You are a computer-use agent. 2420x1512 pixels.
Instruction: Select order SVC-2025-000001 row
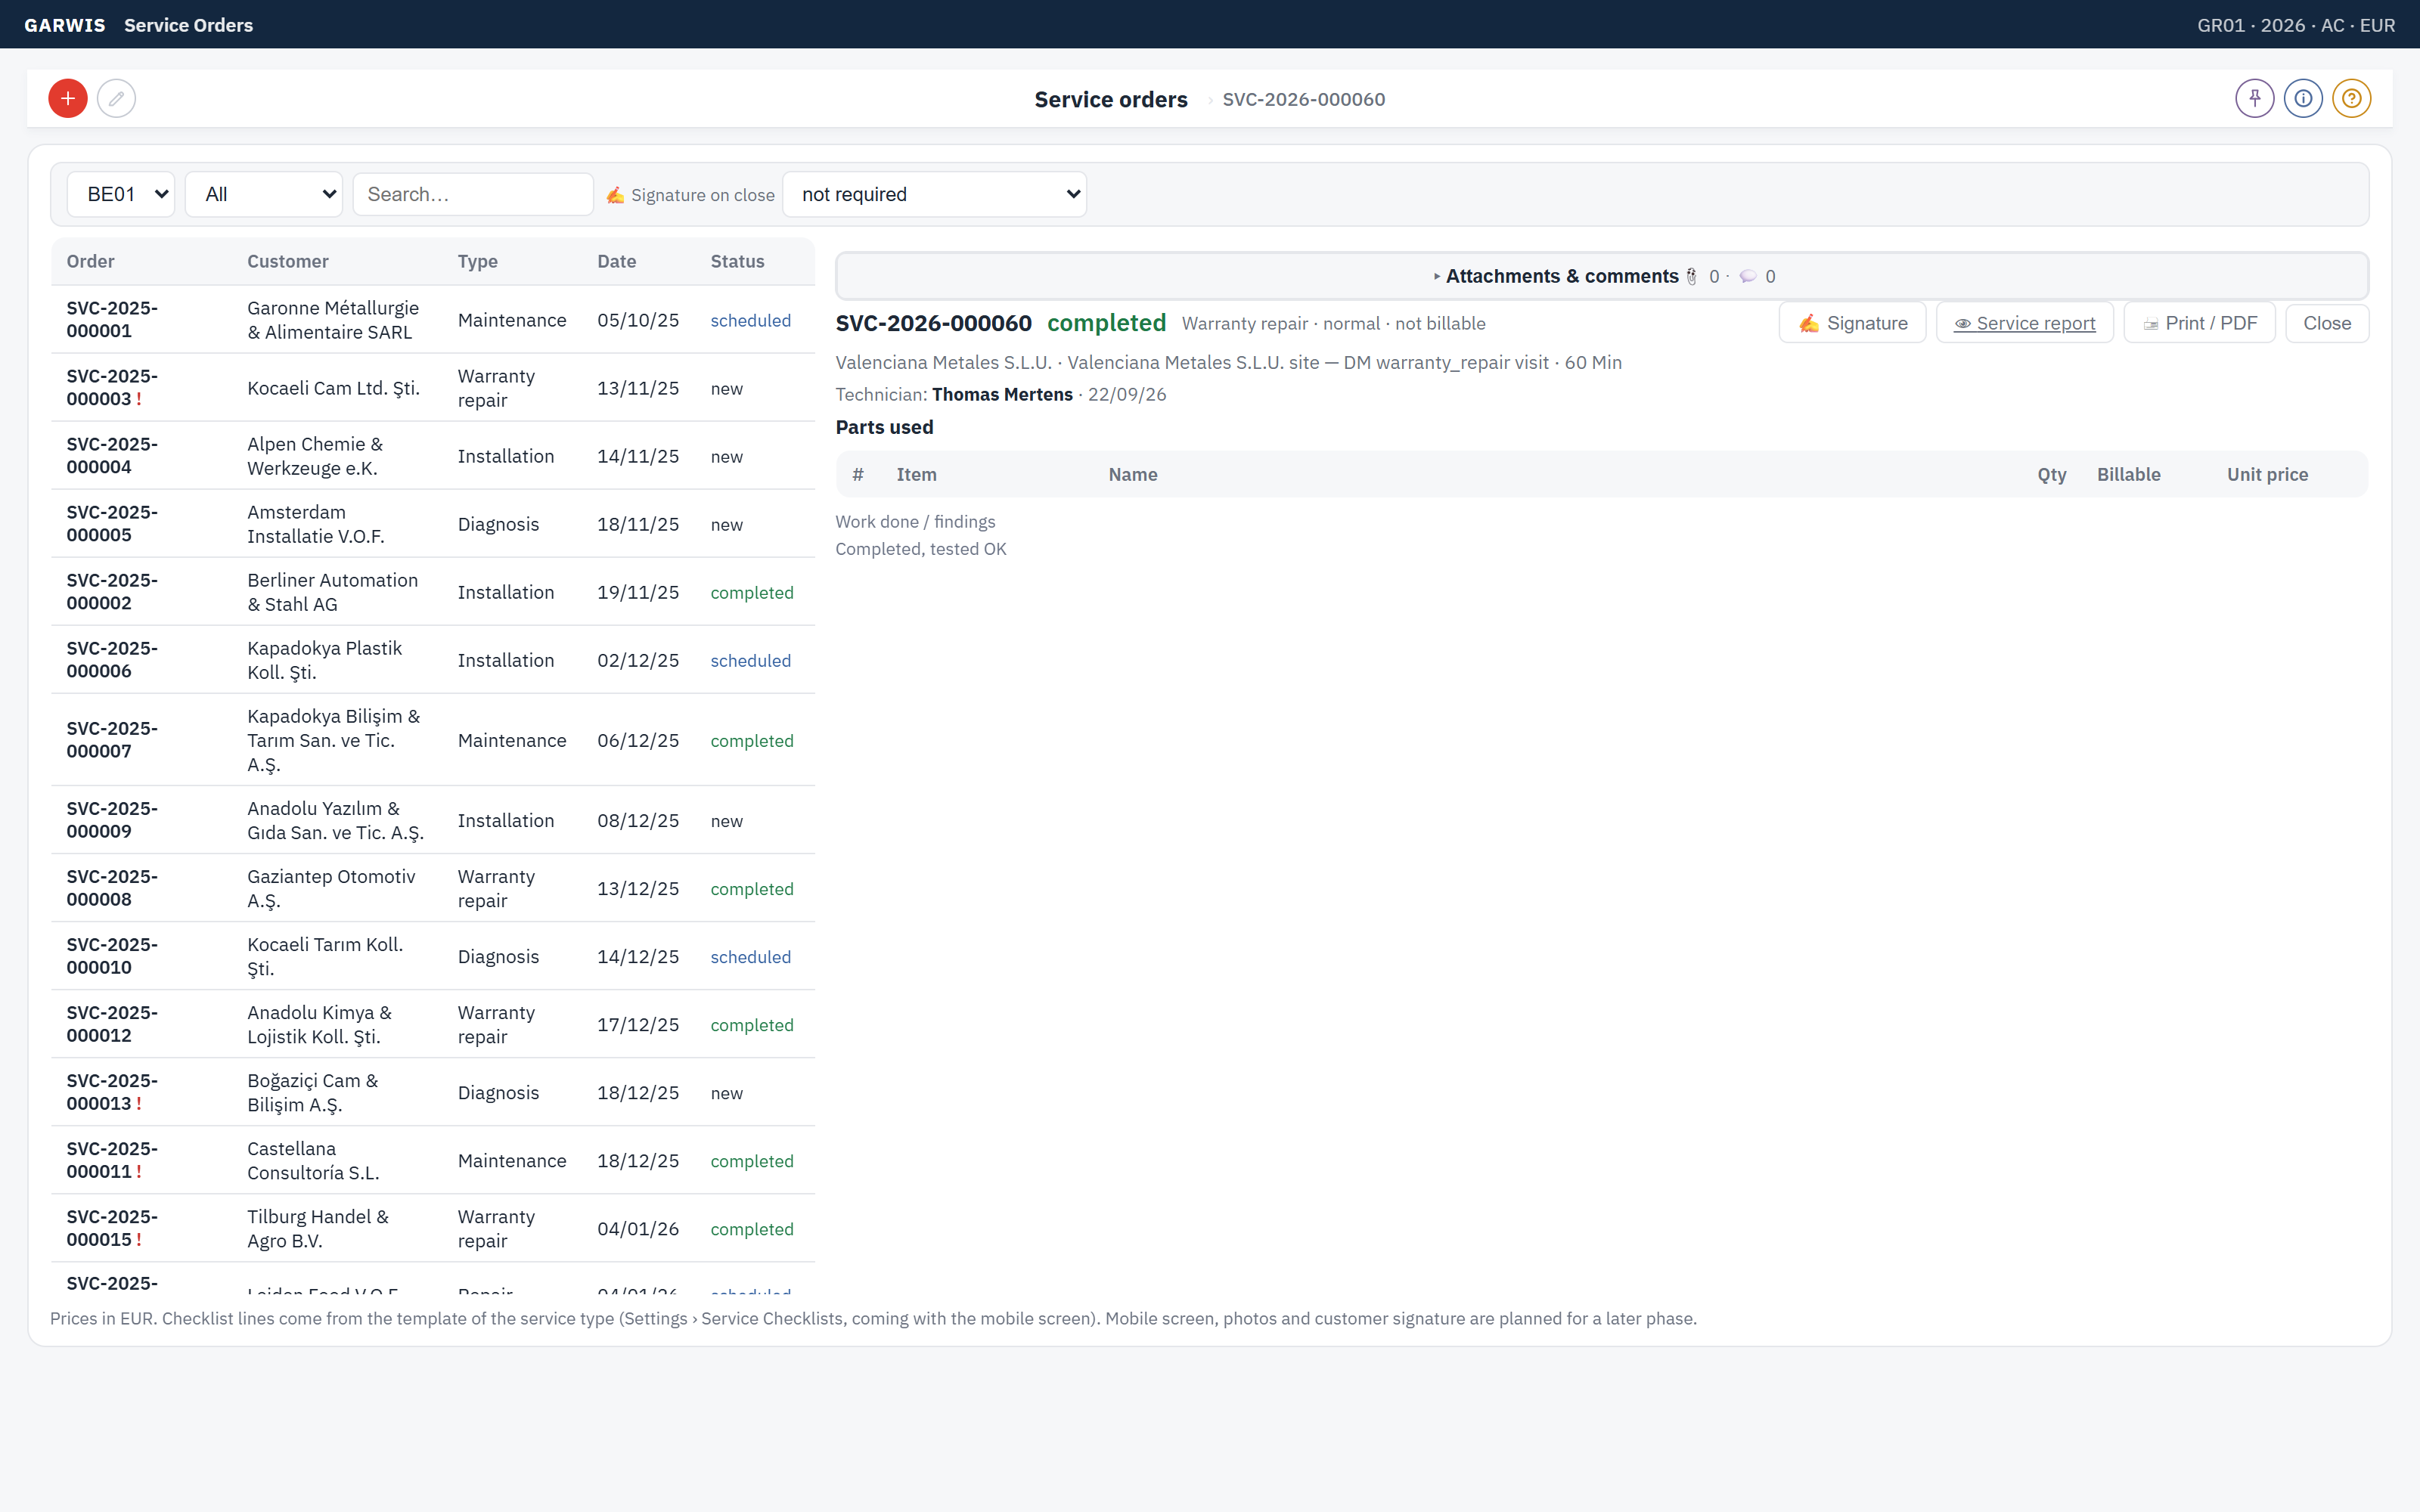433,320
